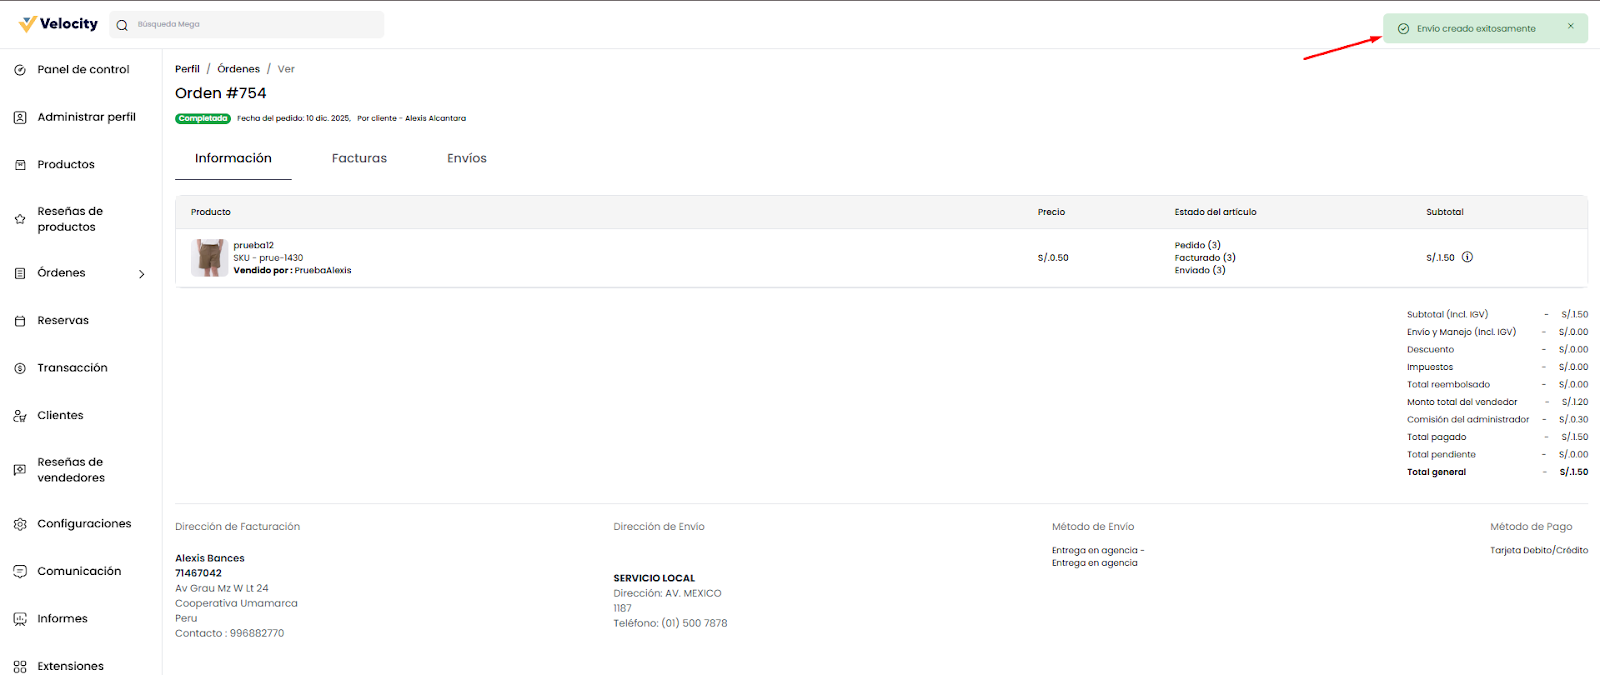Click the Panel de control sidebar icon
The width and height of the screenshot is (1600, 675).
coord(20,70)
